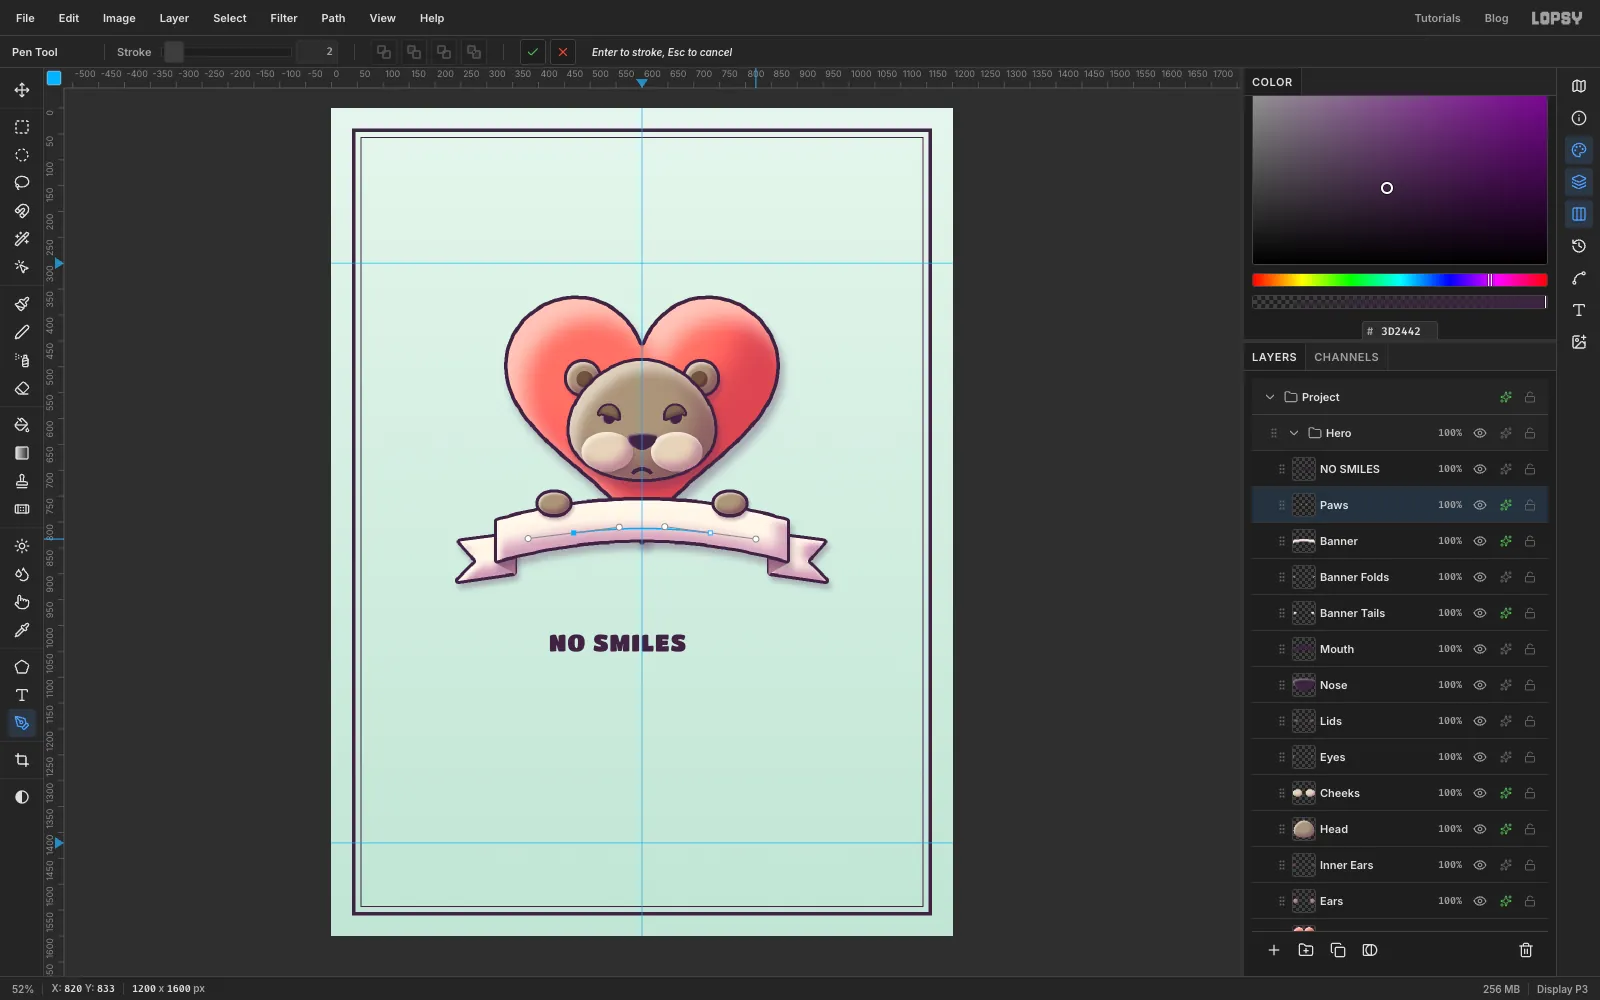The width and height of the screenshot is (1600, 1000).
Task: Toggle visibility of the Mouth layer
Action: (1480, 649)
